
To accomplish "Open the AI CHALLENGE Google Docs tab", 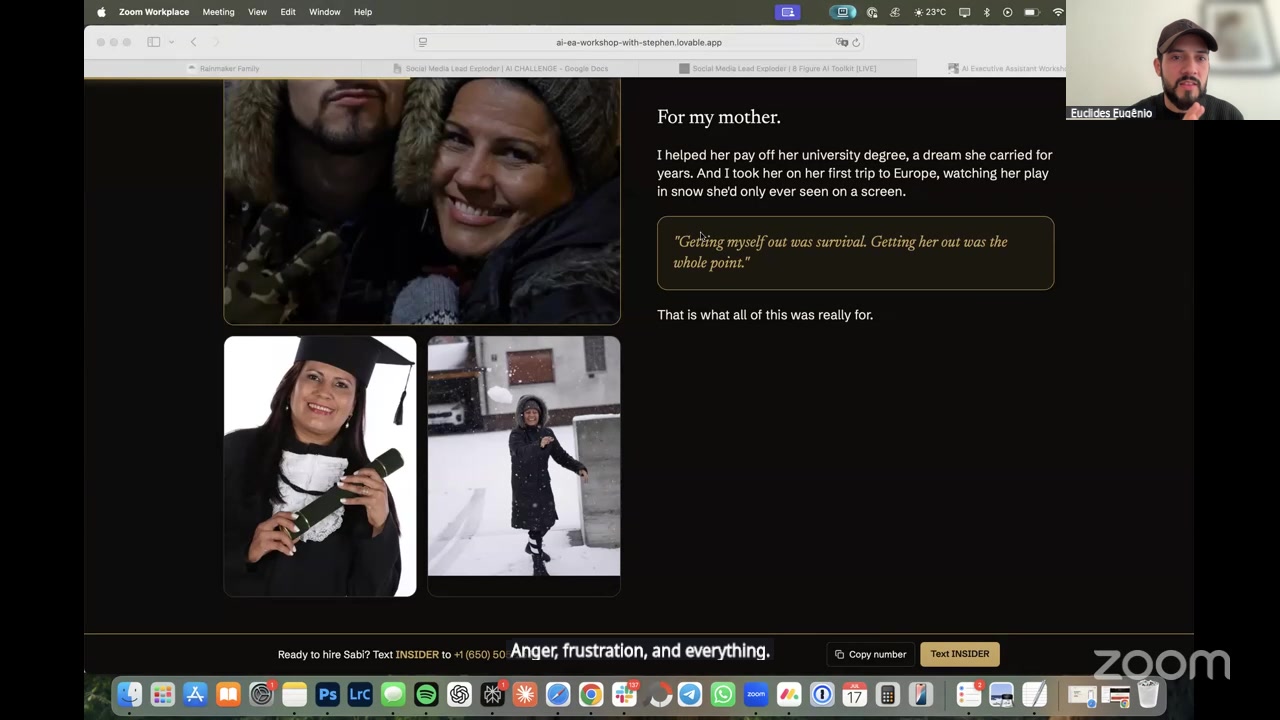I will (500, 68).
